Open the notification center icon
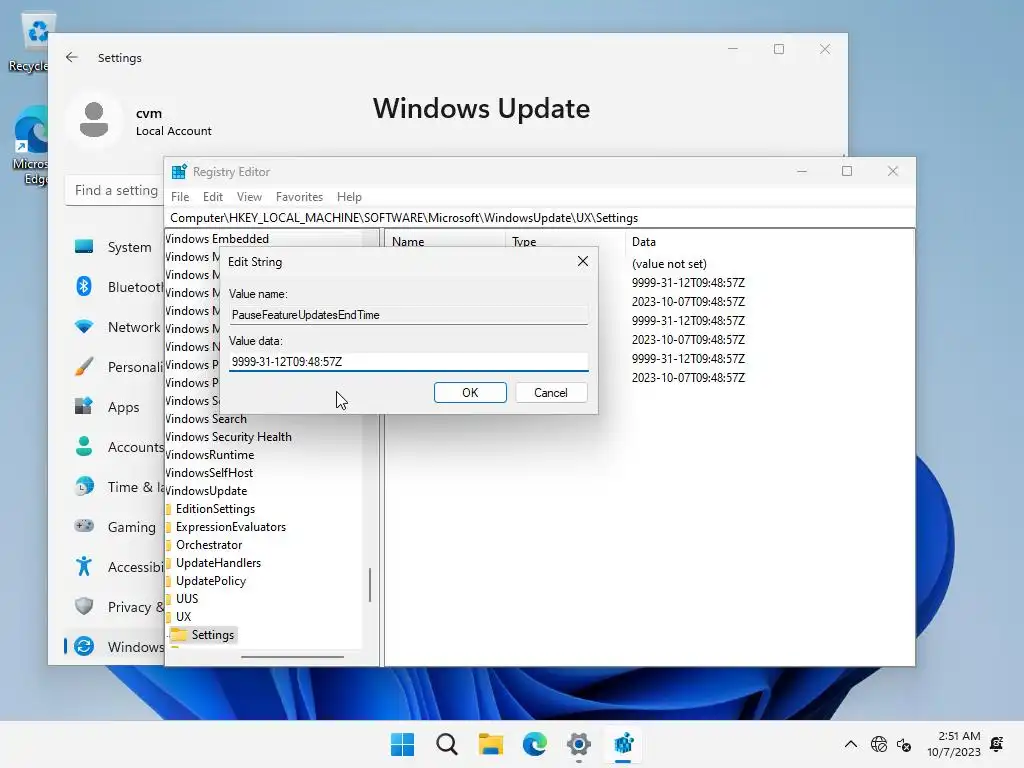The image size is (1024, 768). click(x=997, y=744)
